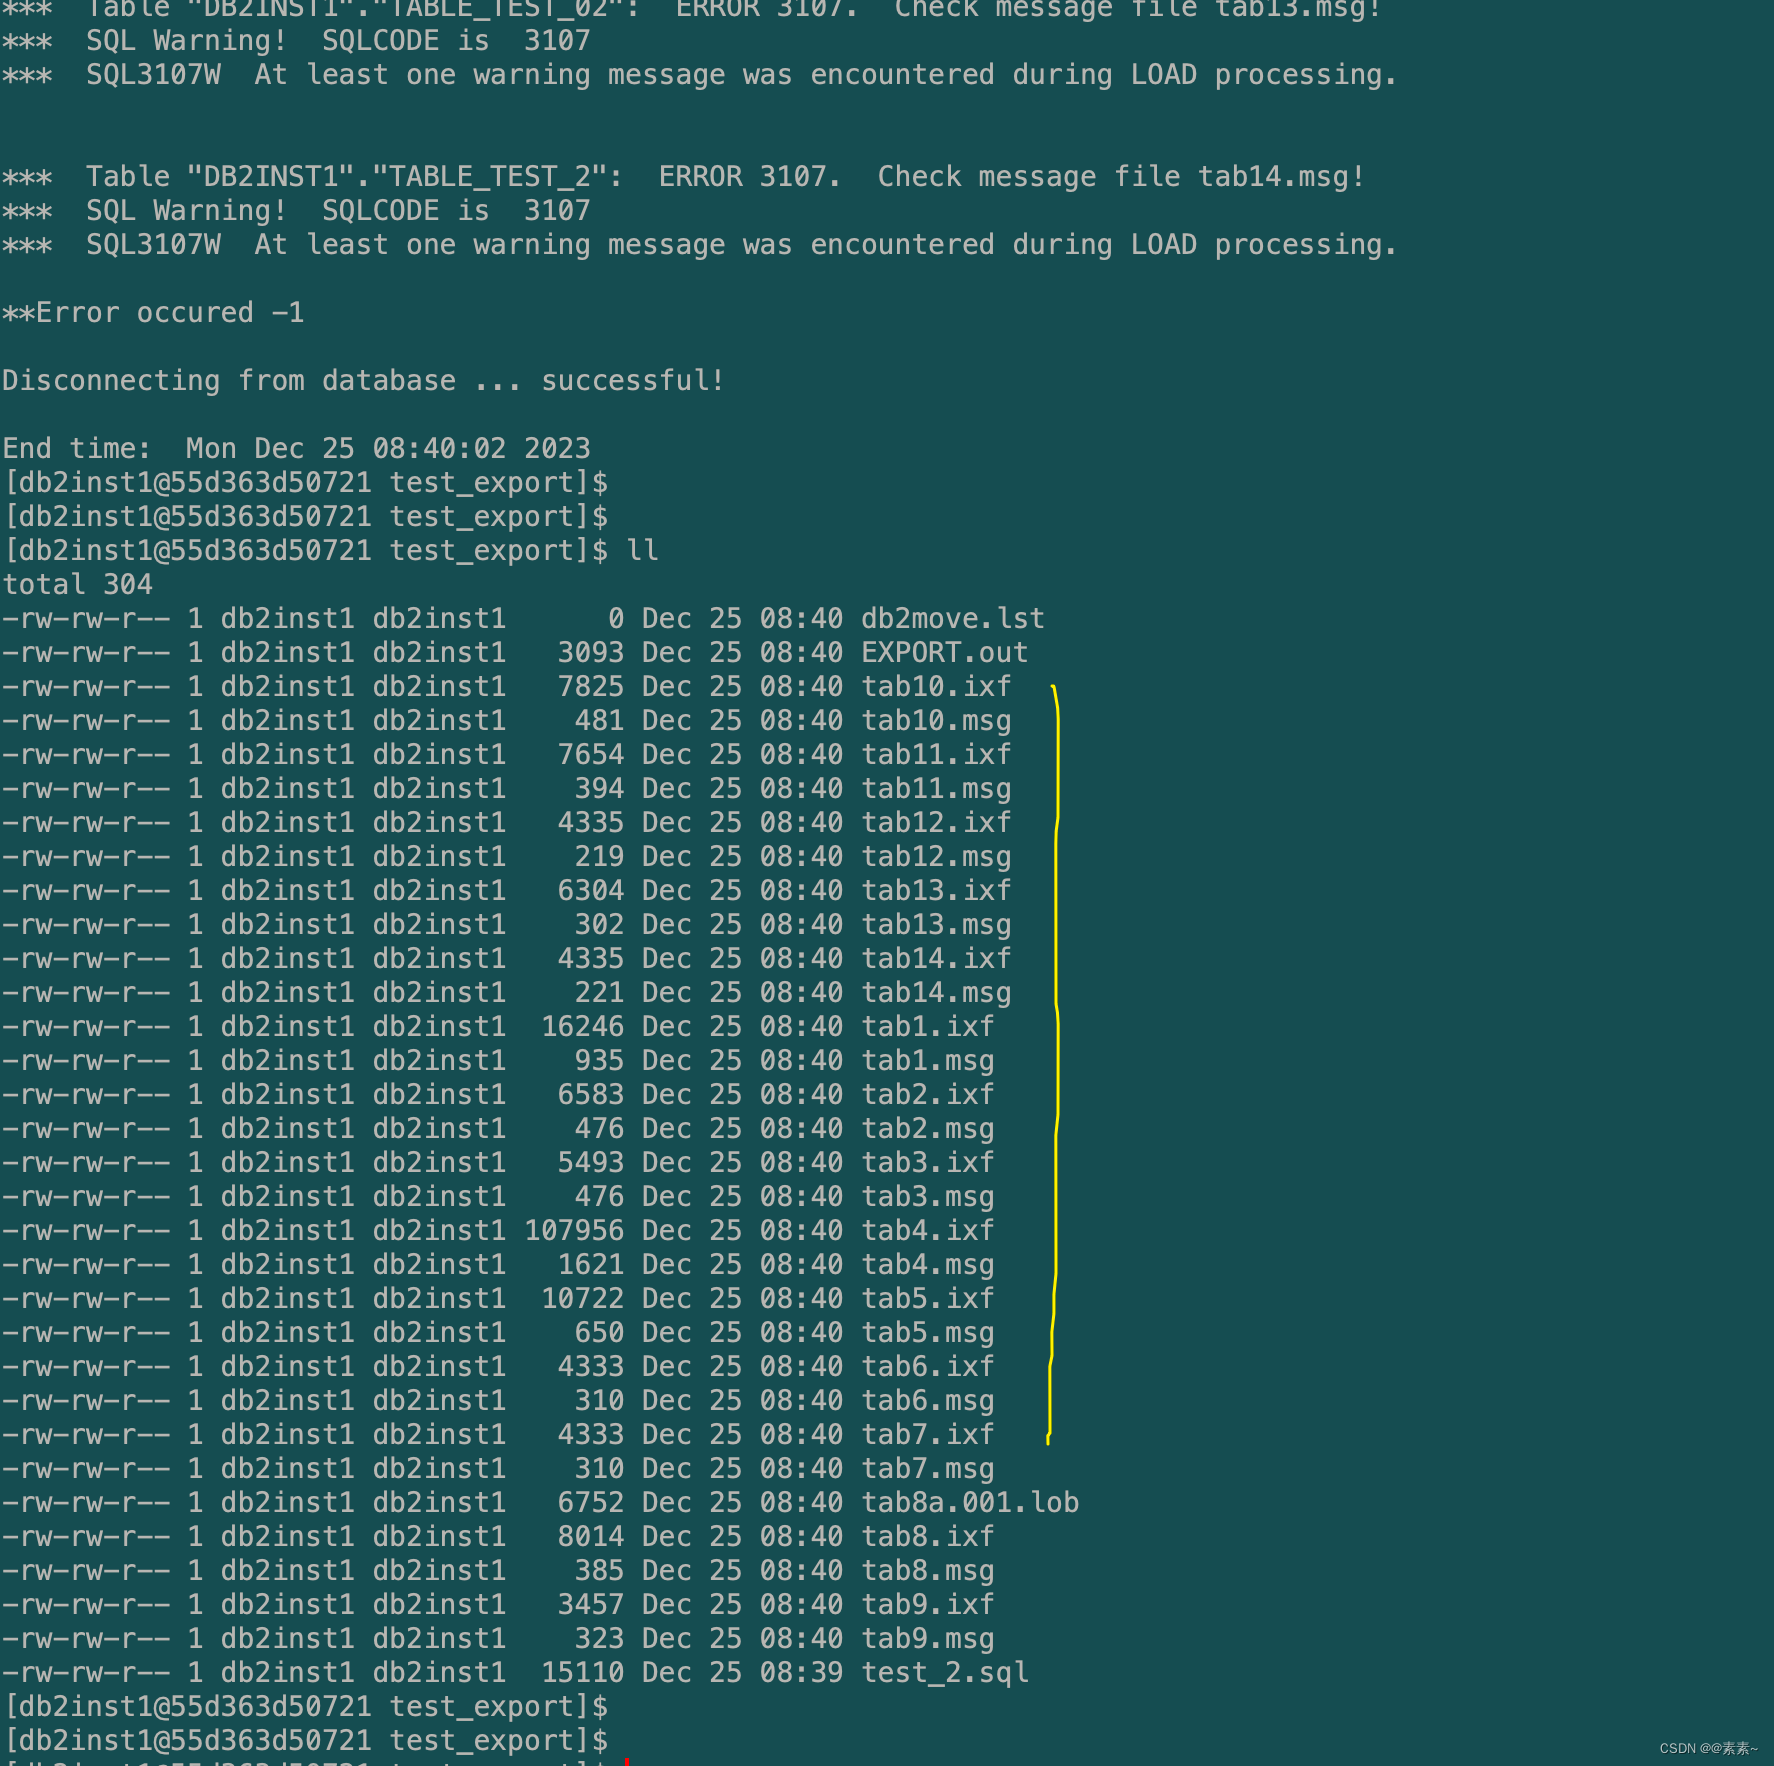Select tab13.msg in the directory listing

(936, 925)
